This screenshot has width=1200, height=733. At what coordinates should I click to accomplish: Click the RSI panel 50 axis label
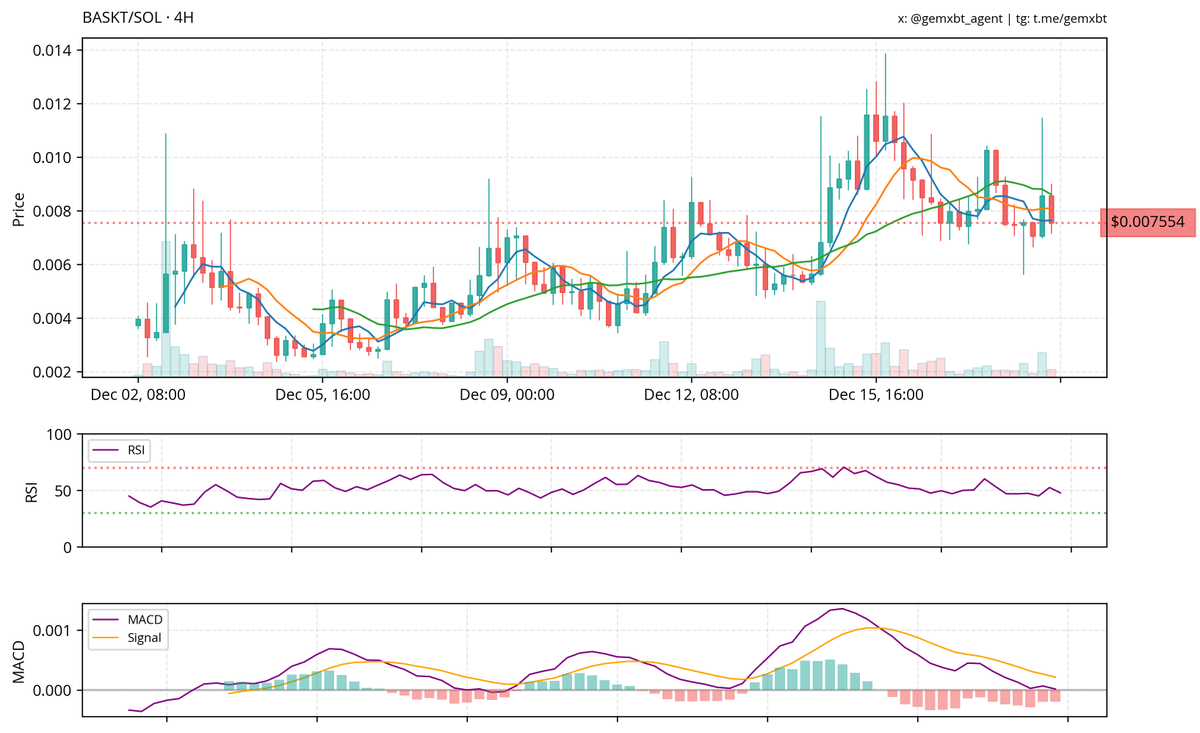point(64,491)
